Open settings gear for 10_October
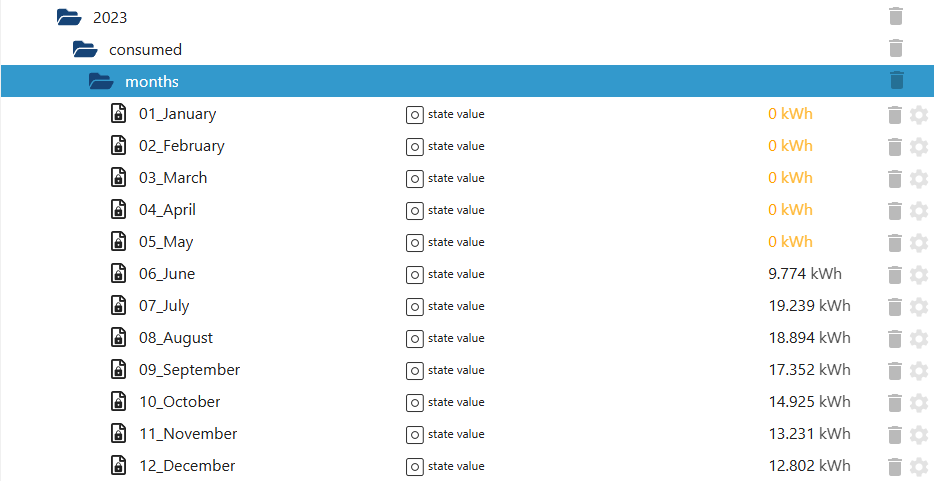934x481 pixels. [x=919, y=403]
